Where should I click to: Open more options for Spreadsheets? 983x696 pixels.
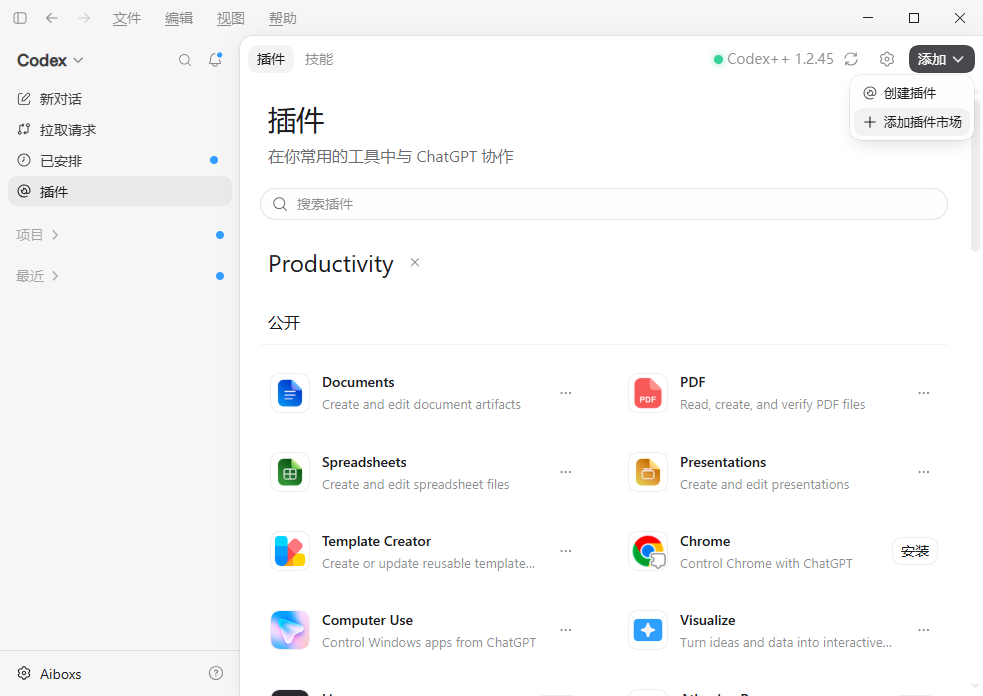[565, 472]
